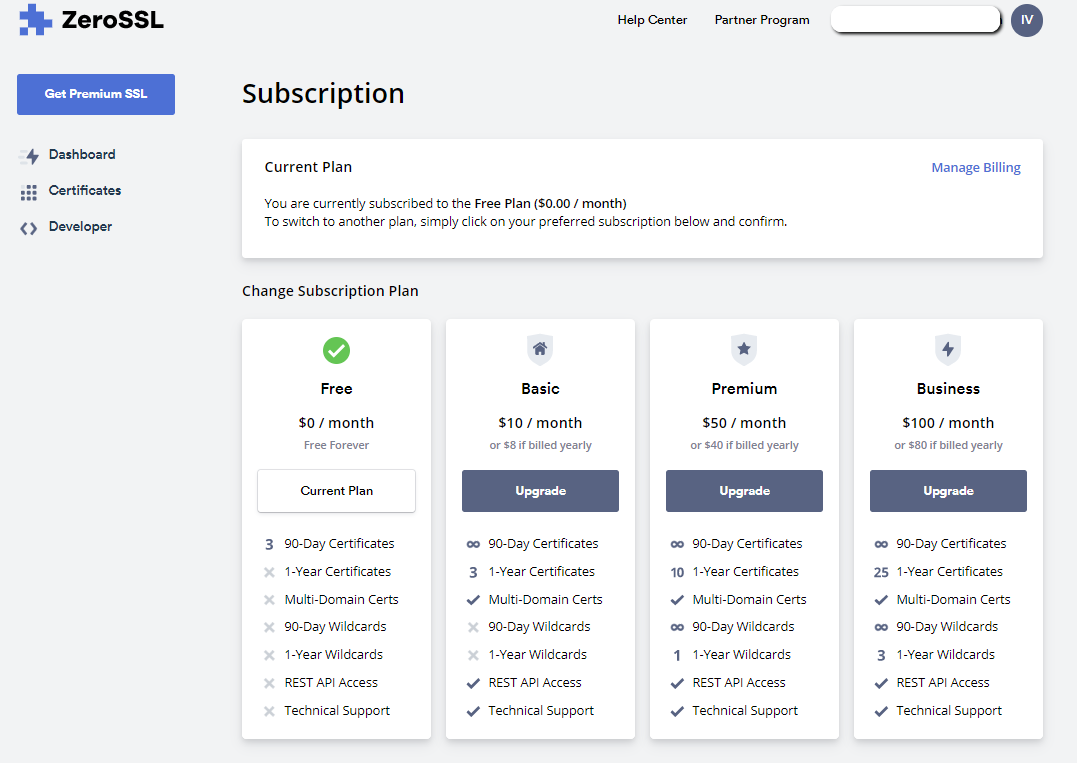The width and height of the screenshot is (1077, 763).
Task: Click the Get Premium SSL button
Action: pyautogui.click(x=96, y=94)
